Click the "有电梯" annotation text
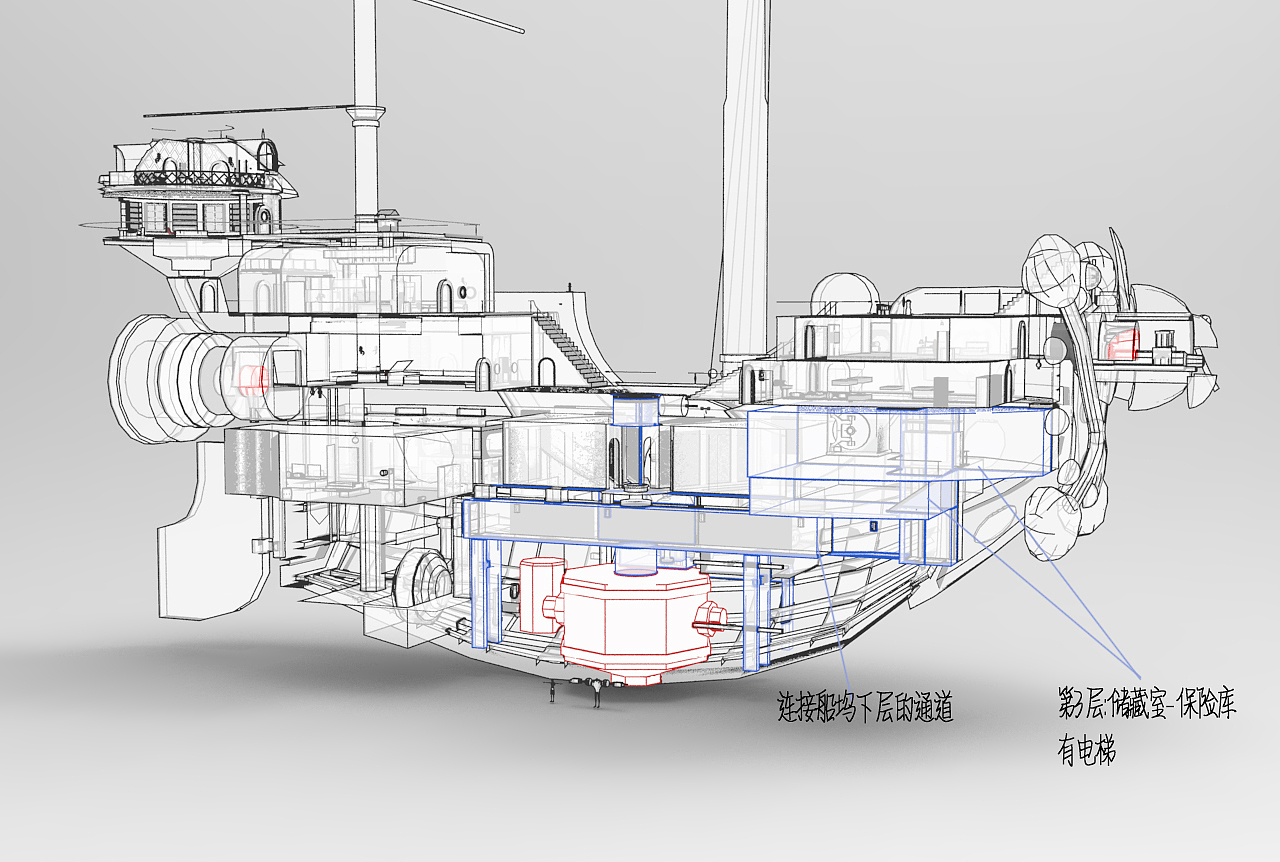The image size is (1280, 862). [1087, 749]
